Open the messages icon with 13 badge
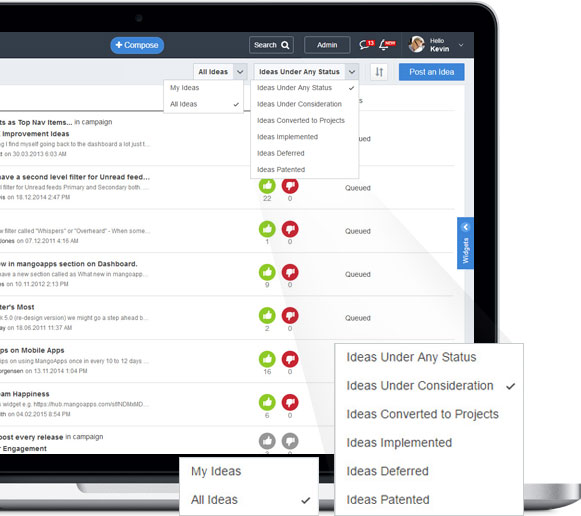 366,45
